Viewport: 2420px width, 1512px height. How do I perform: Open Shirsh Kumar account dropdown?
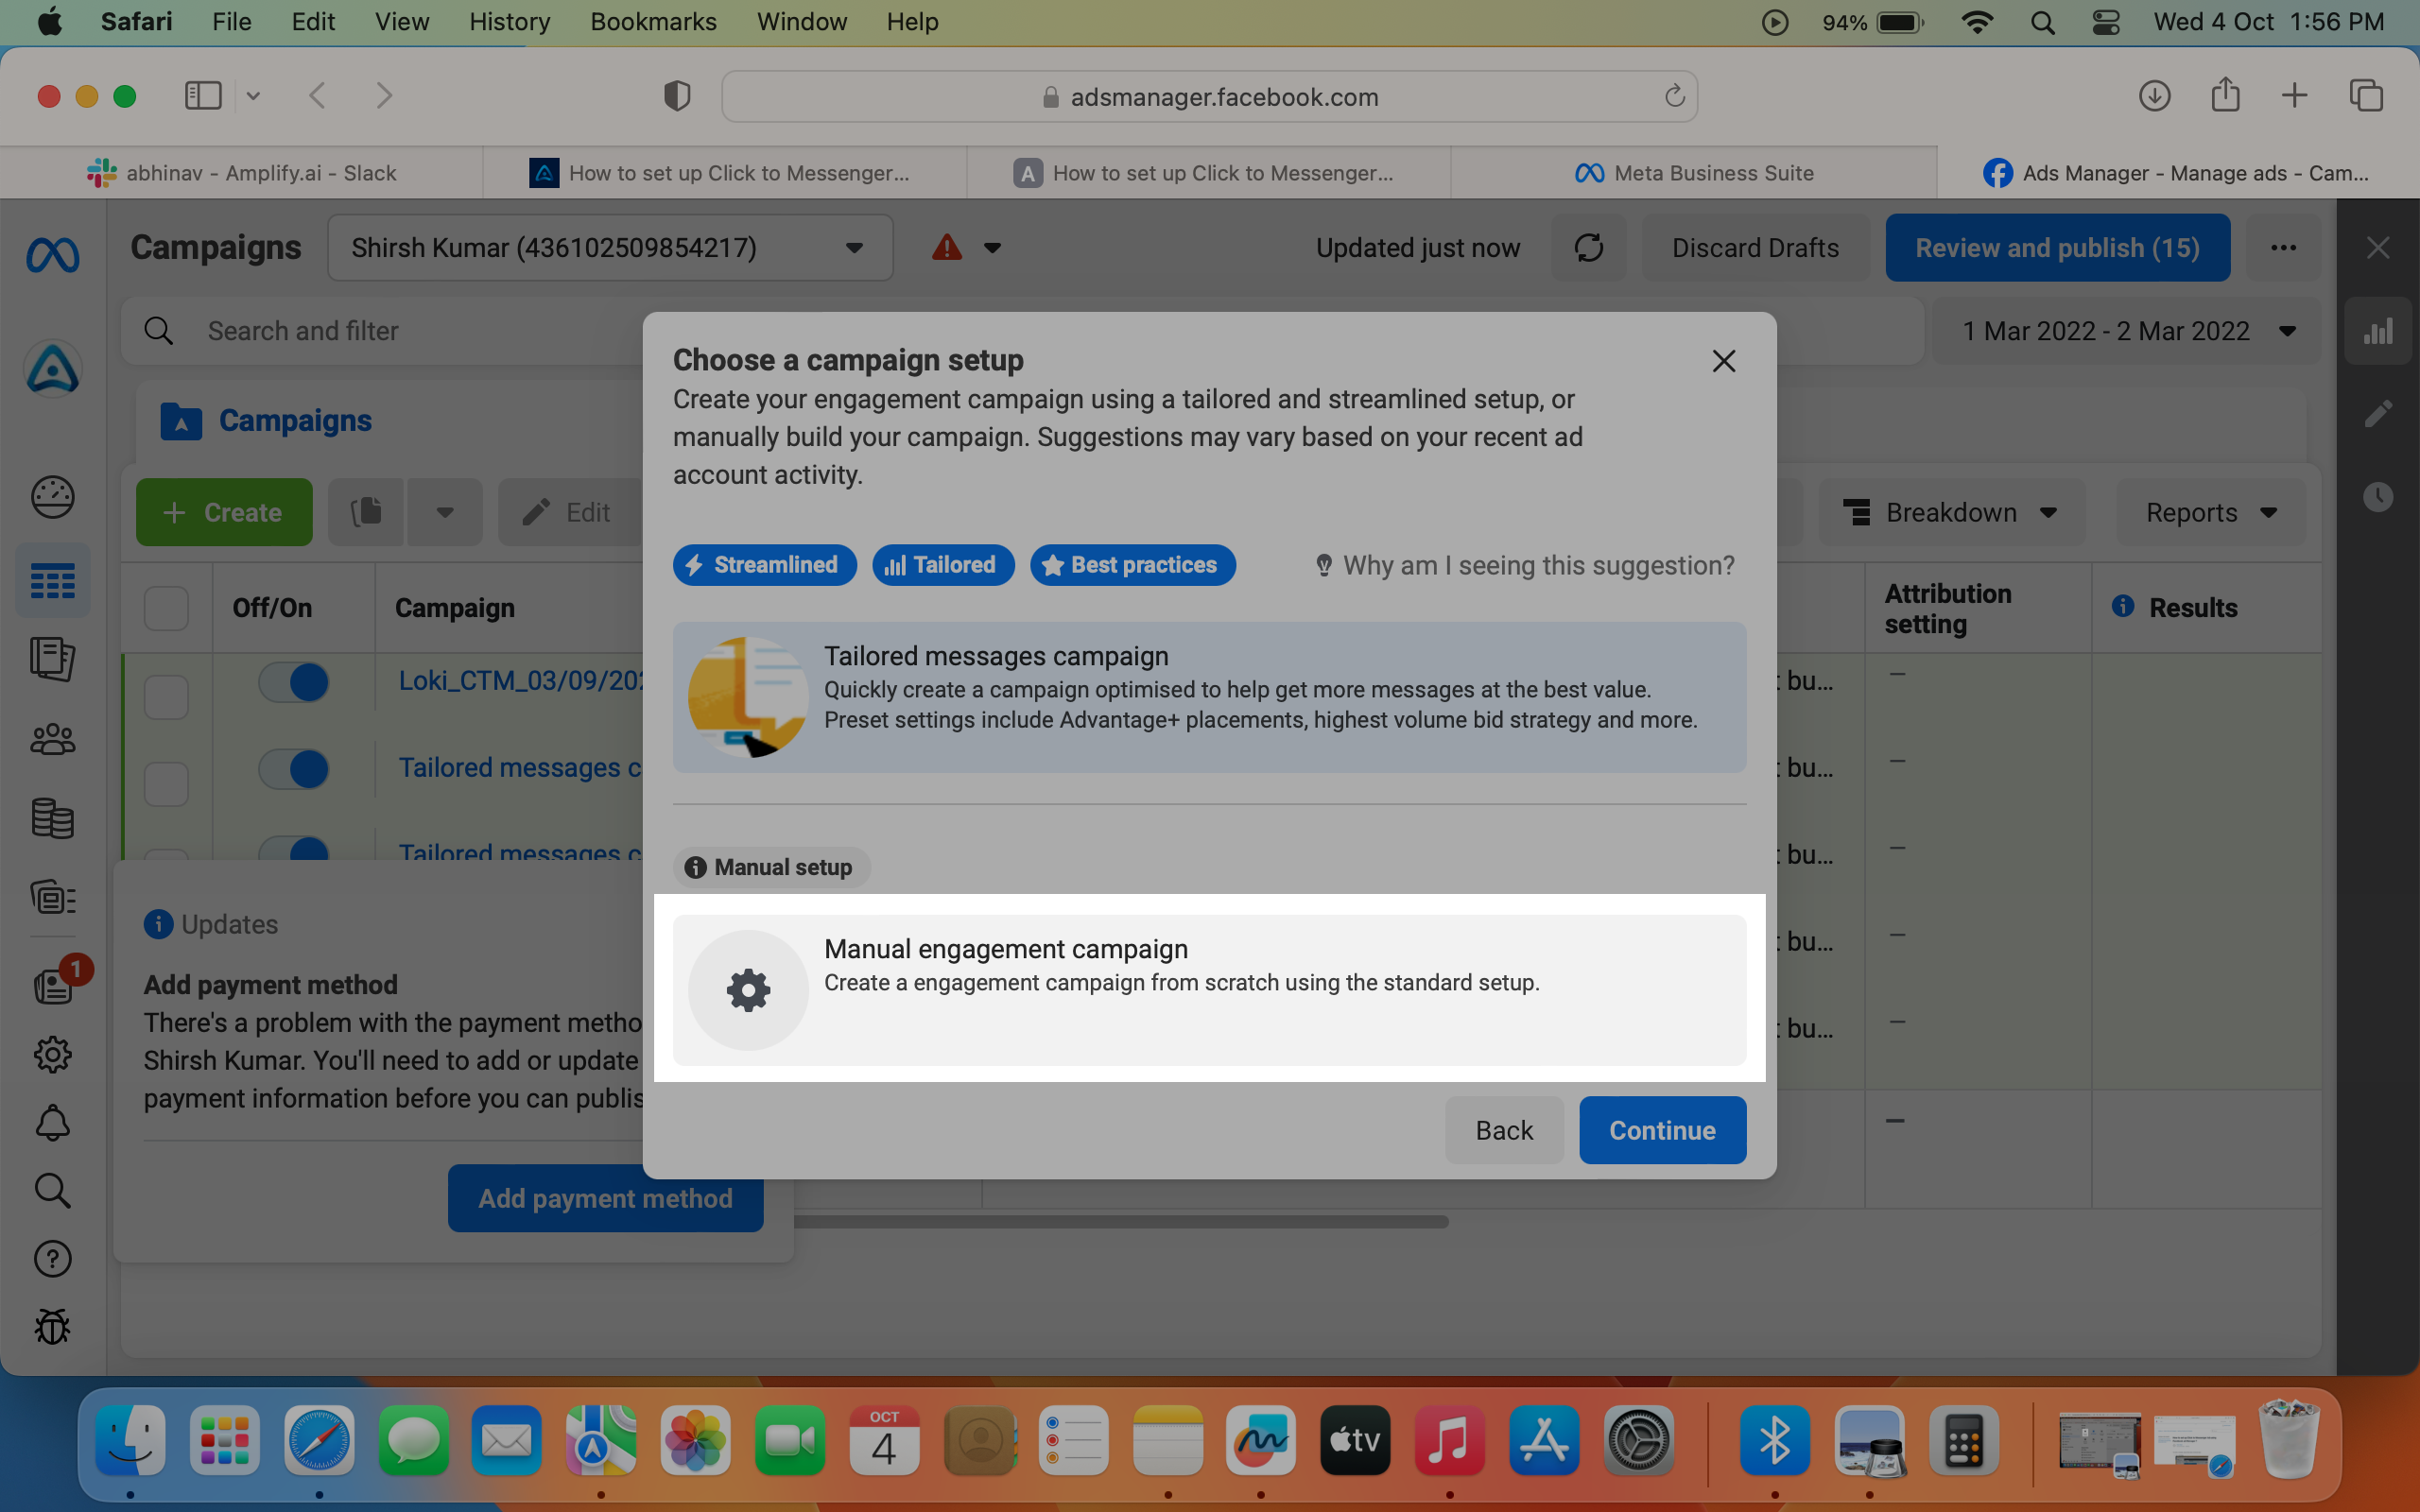(x=610, y=247)
